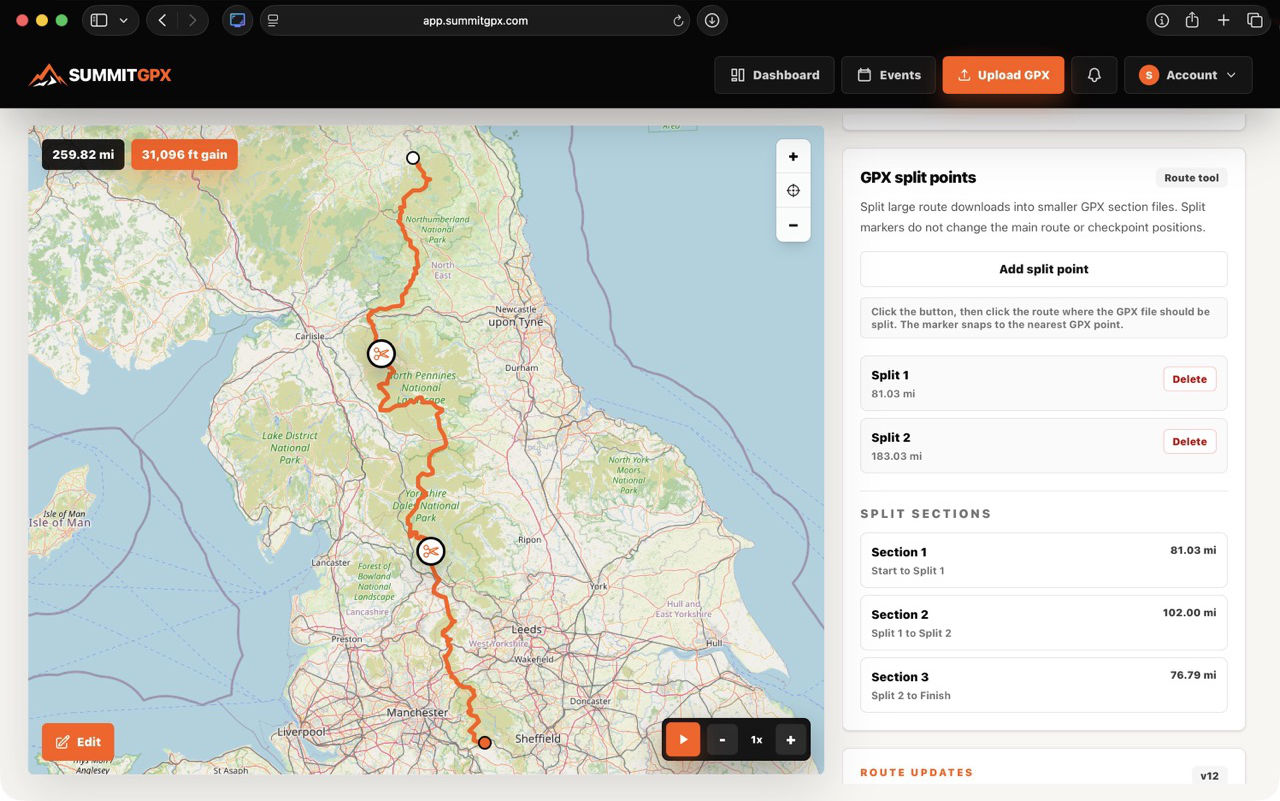Delete Split 1

pyautogui.click(x=1189, y=379)
